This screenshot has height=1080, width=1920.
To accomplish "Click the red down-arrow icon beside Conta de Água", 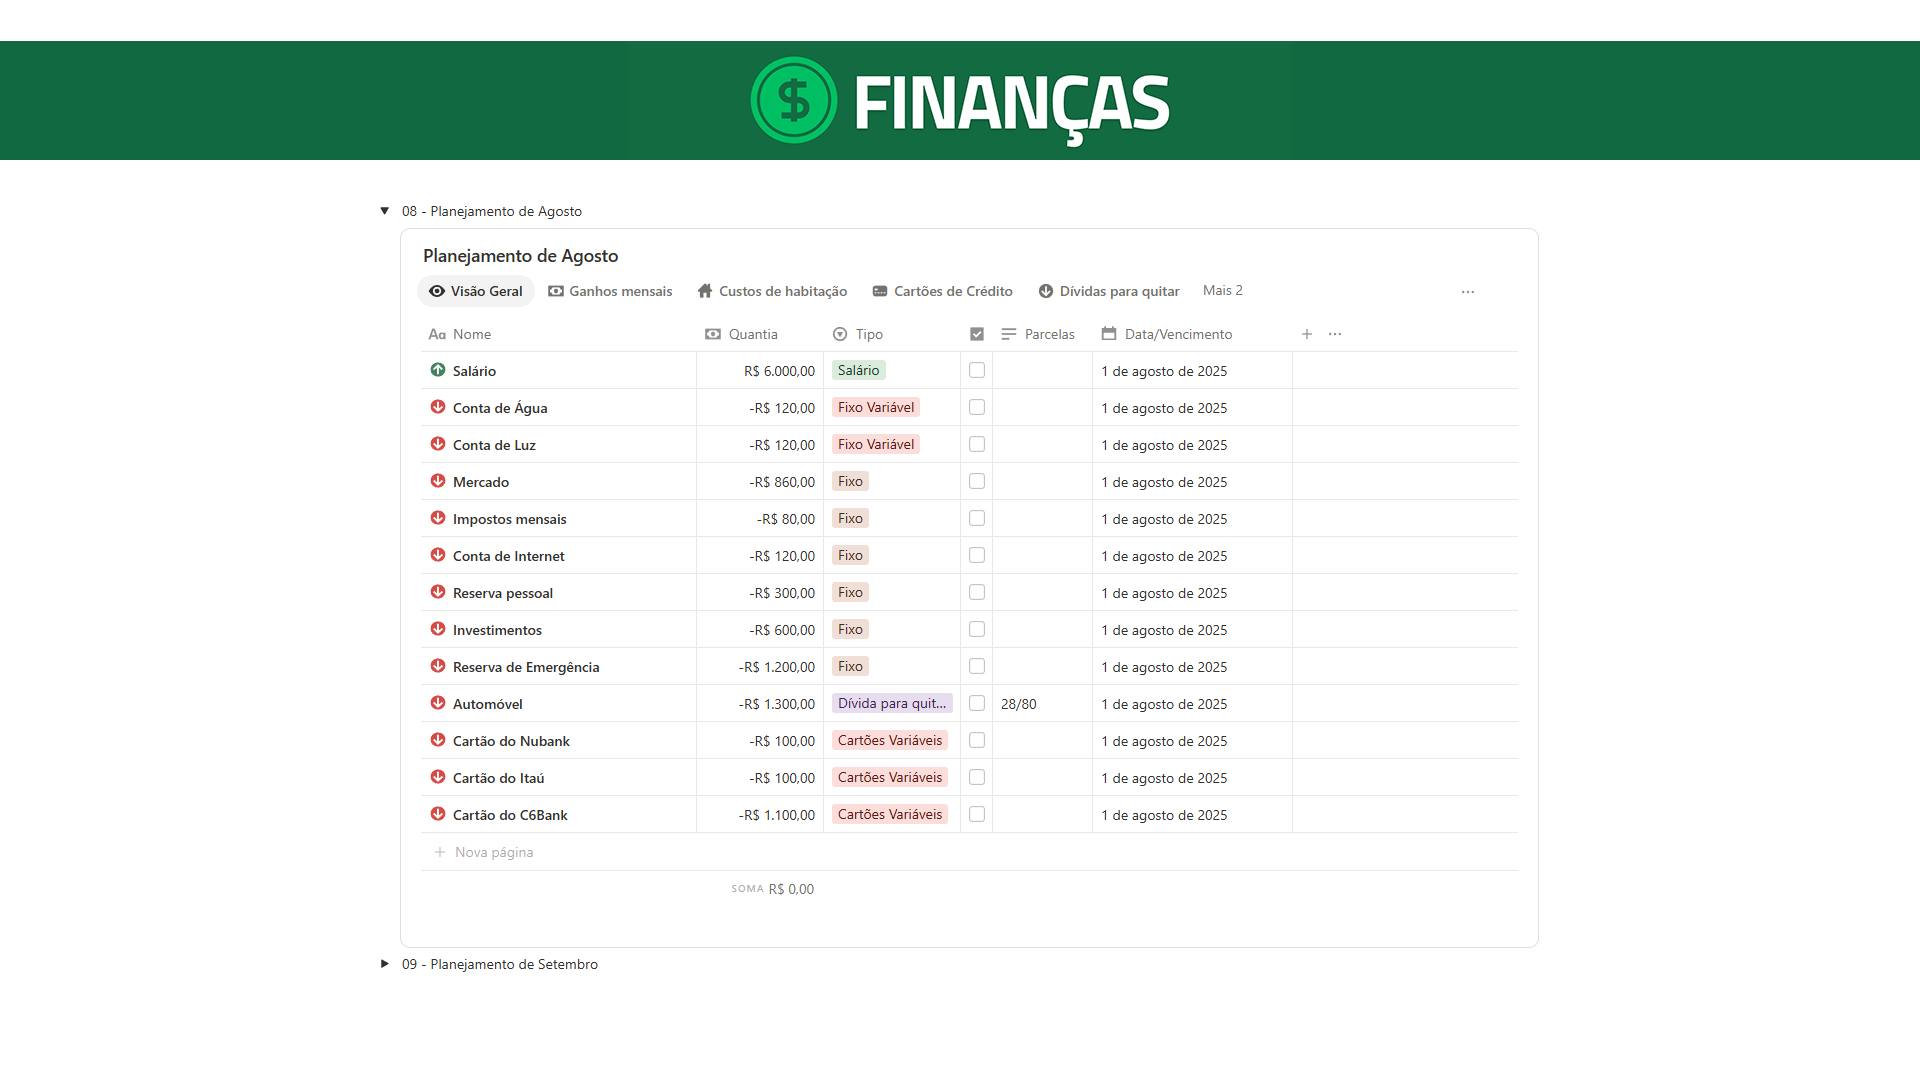I will click(x=438, y=407).
